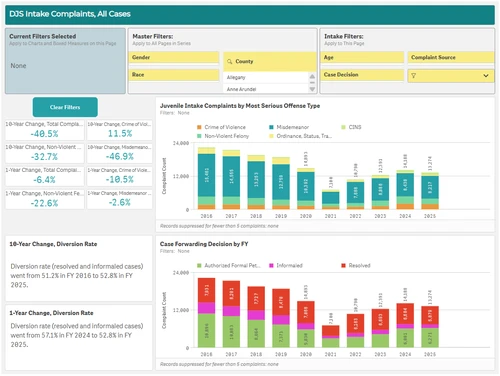Click the Ordinance, Status, Tra... legend swatch
The height and width of the screenshot is (376, 500).
click(271, 136)
